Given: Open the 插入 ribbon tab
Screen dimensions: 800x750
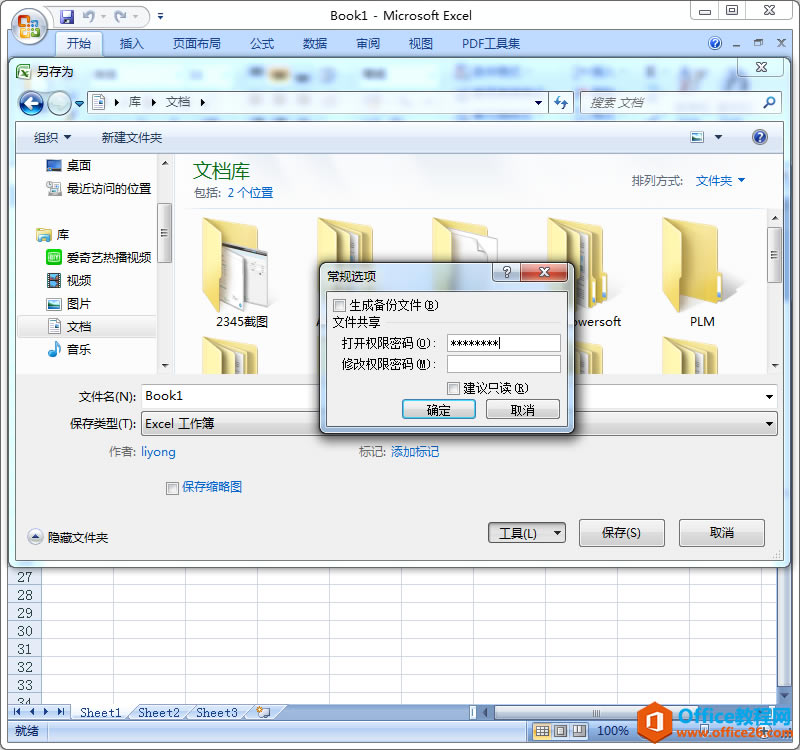Looking at the screenshot, I should (x=132, y=44).
